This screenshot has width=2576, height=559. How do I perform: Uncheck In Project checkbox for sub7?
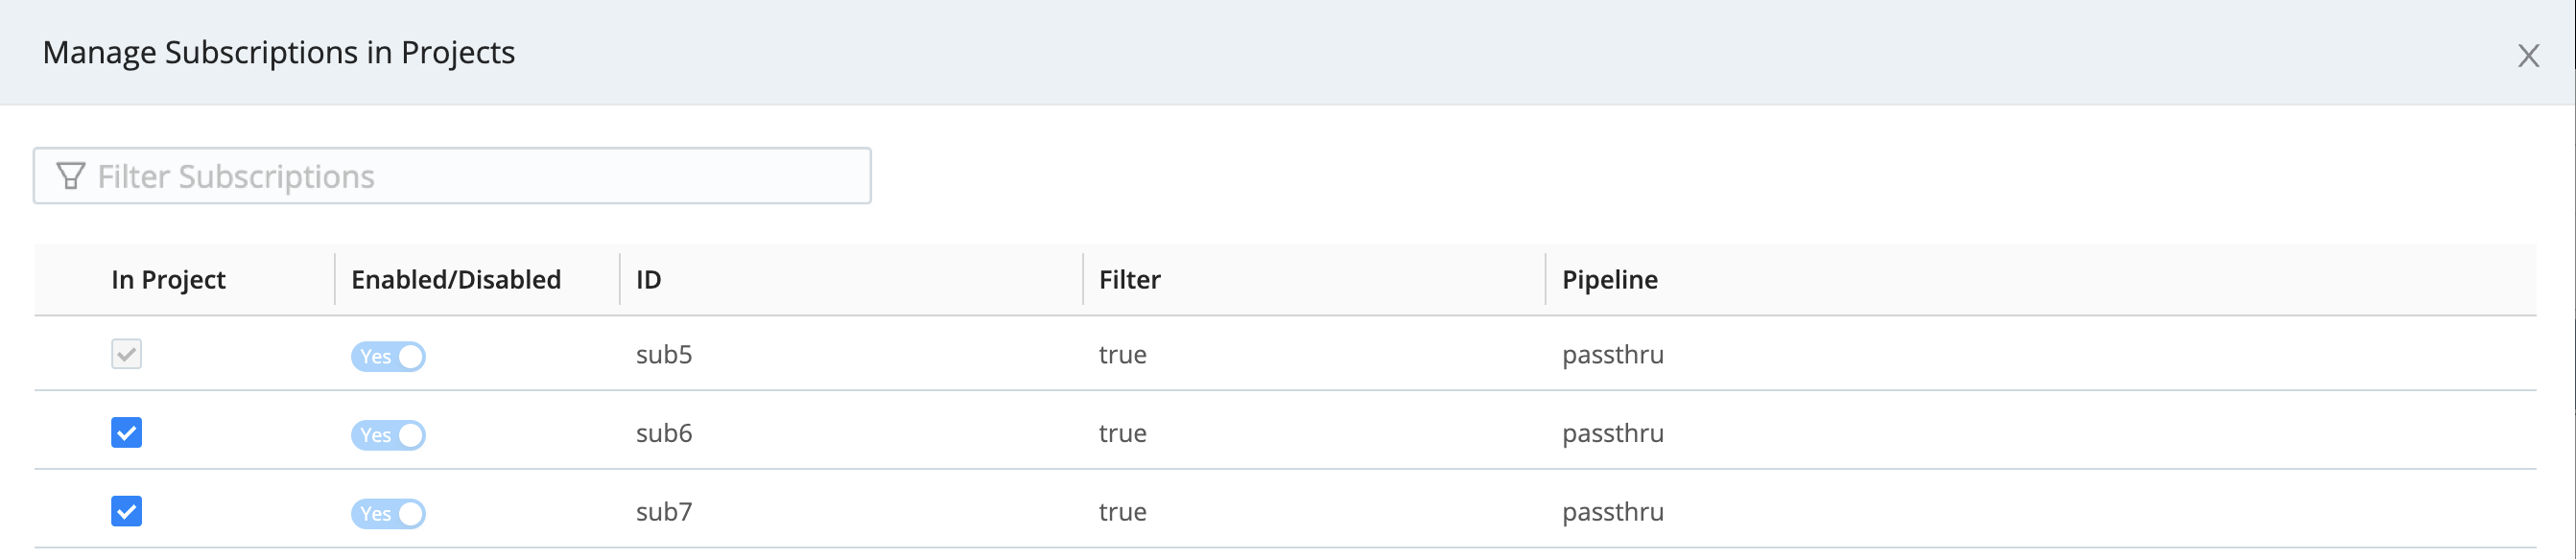click(x=126, y=512)
